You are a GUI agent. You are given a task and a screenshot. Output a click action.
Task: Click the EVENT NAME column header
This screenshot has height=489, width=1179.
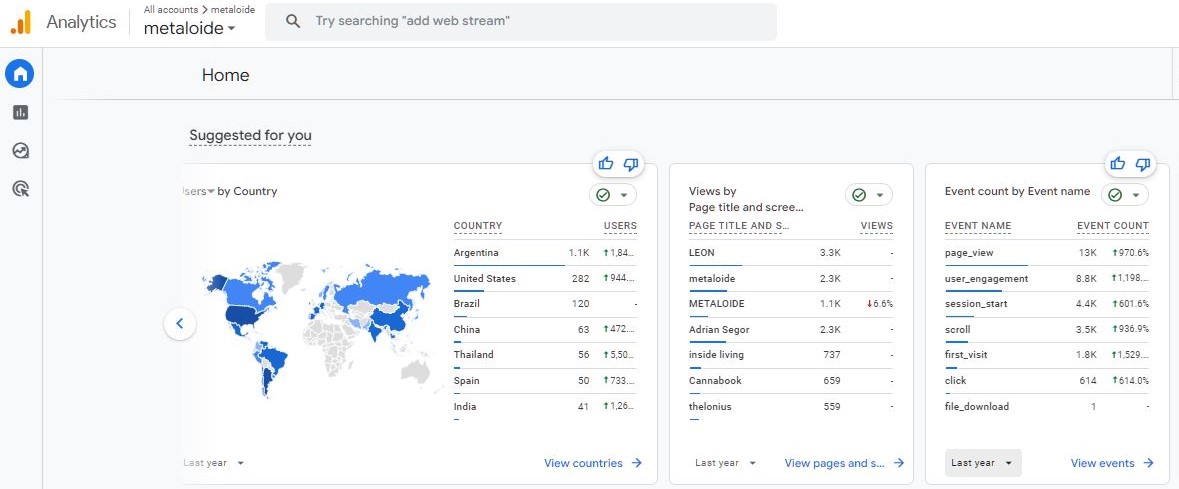click(977, 226)
